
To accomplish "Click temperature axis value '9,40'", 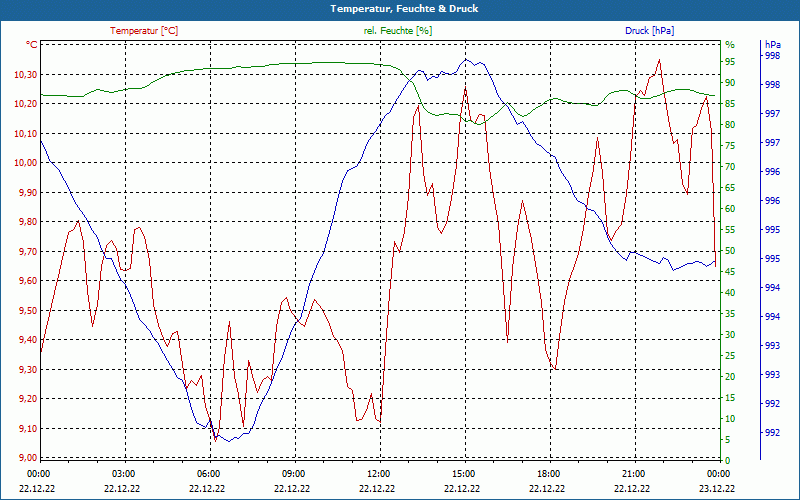I will [28, 340].
